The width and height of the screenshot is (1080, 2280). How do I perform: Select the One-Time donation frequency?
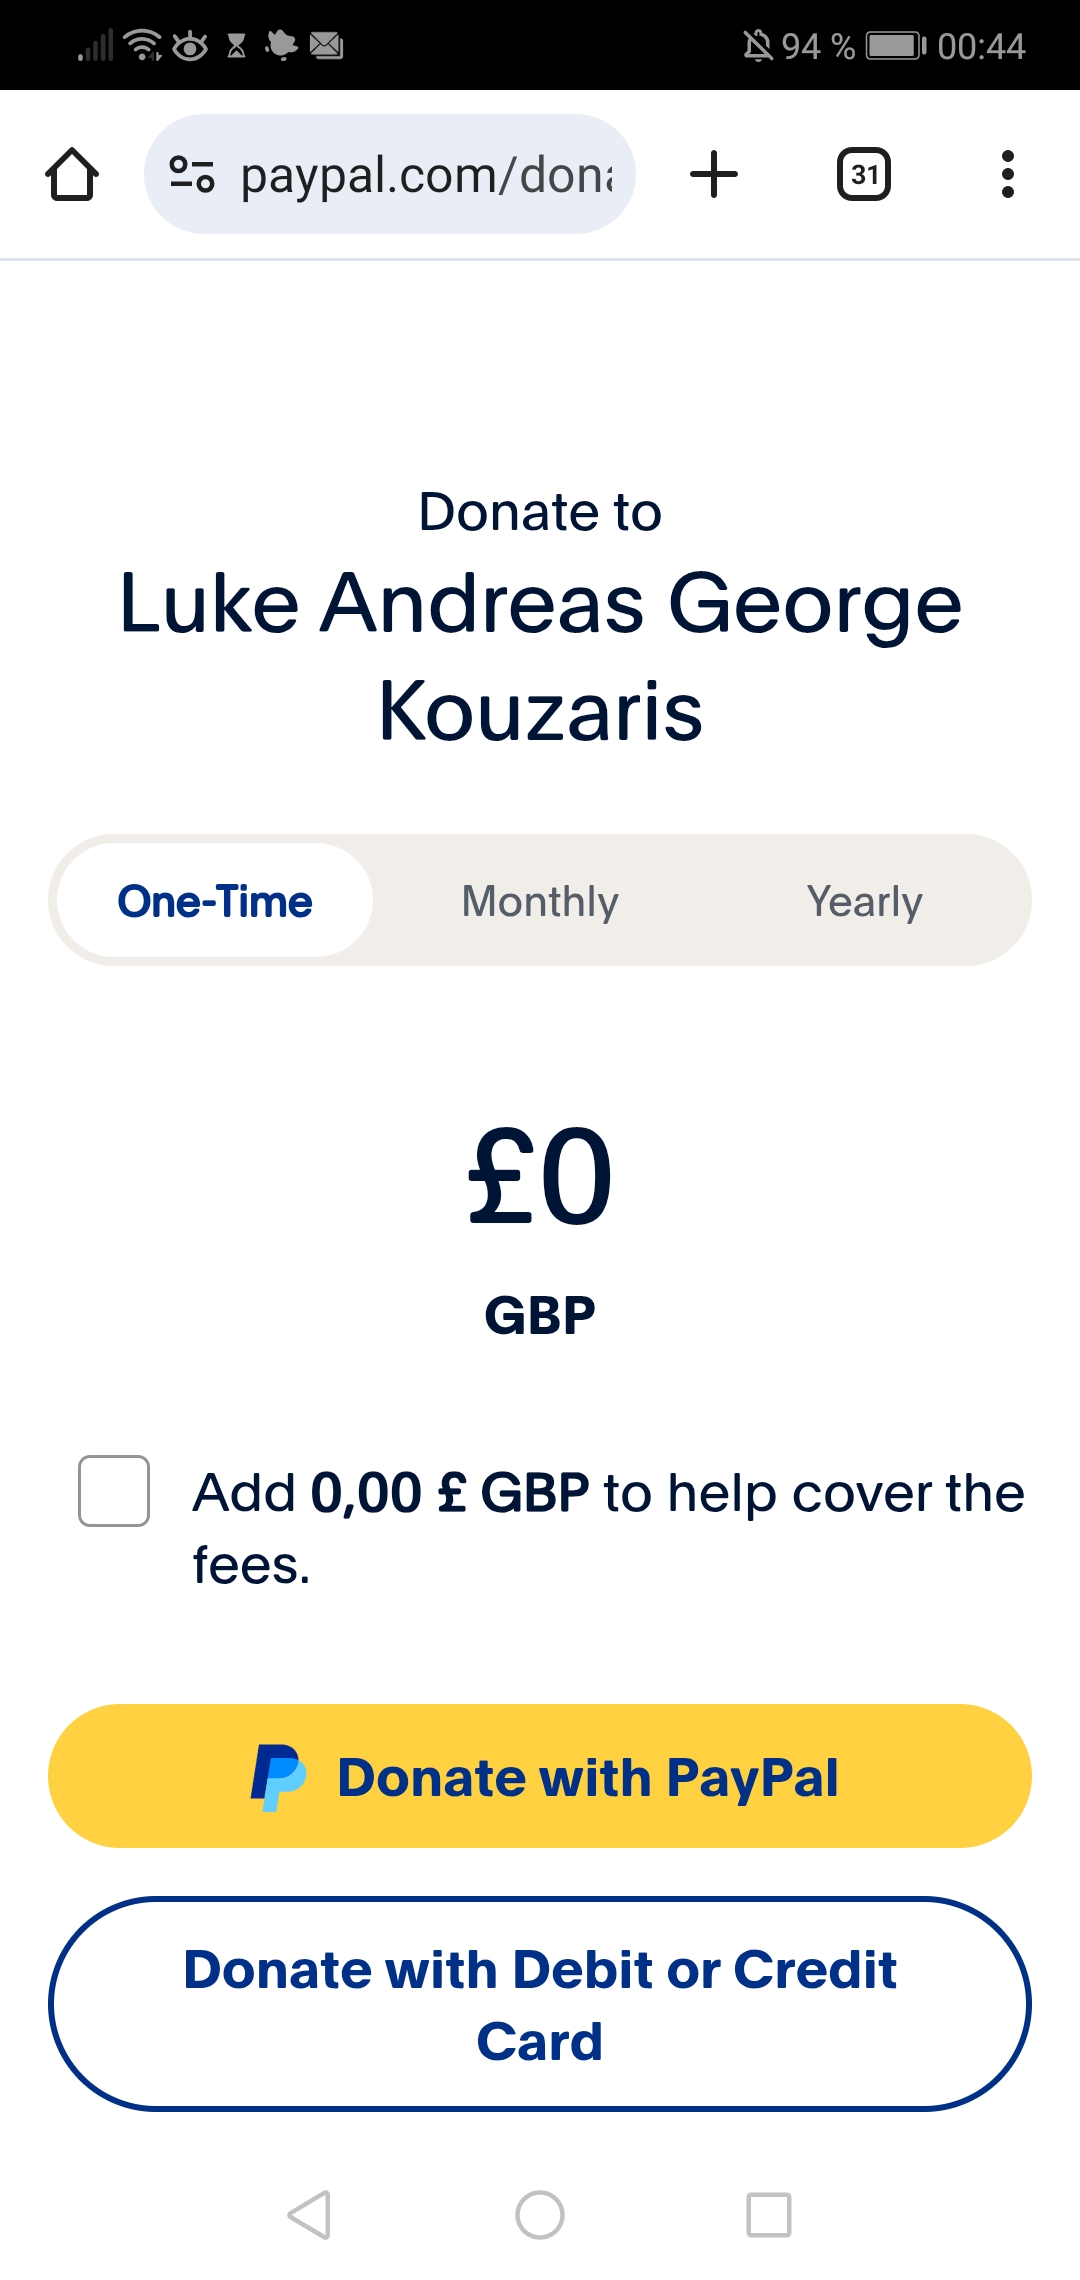(215, 901)
